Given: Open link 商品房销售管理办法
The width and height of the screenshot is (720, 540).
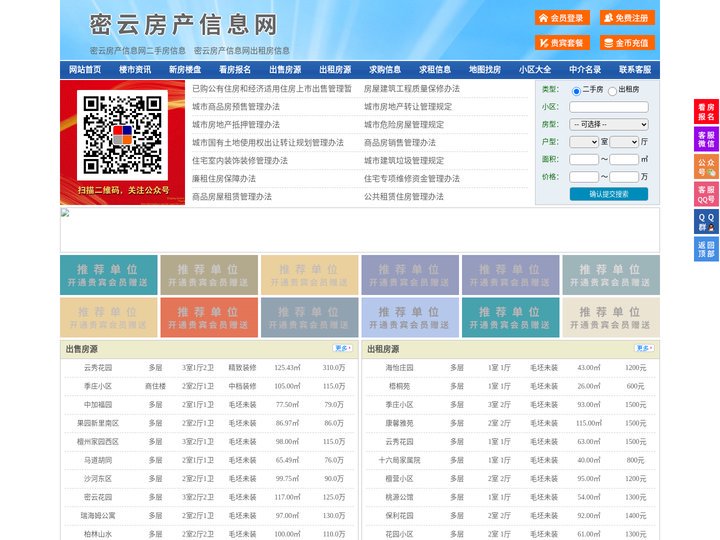Looking at the screenshot, I should pos(400,142).
